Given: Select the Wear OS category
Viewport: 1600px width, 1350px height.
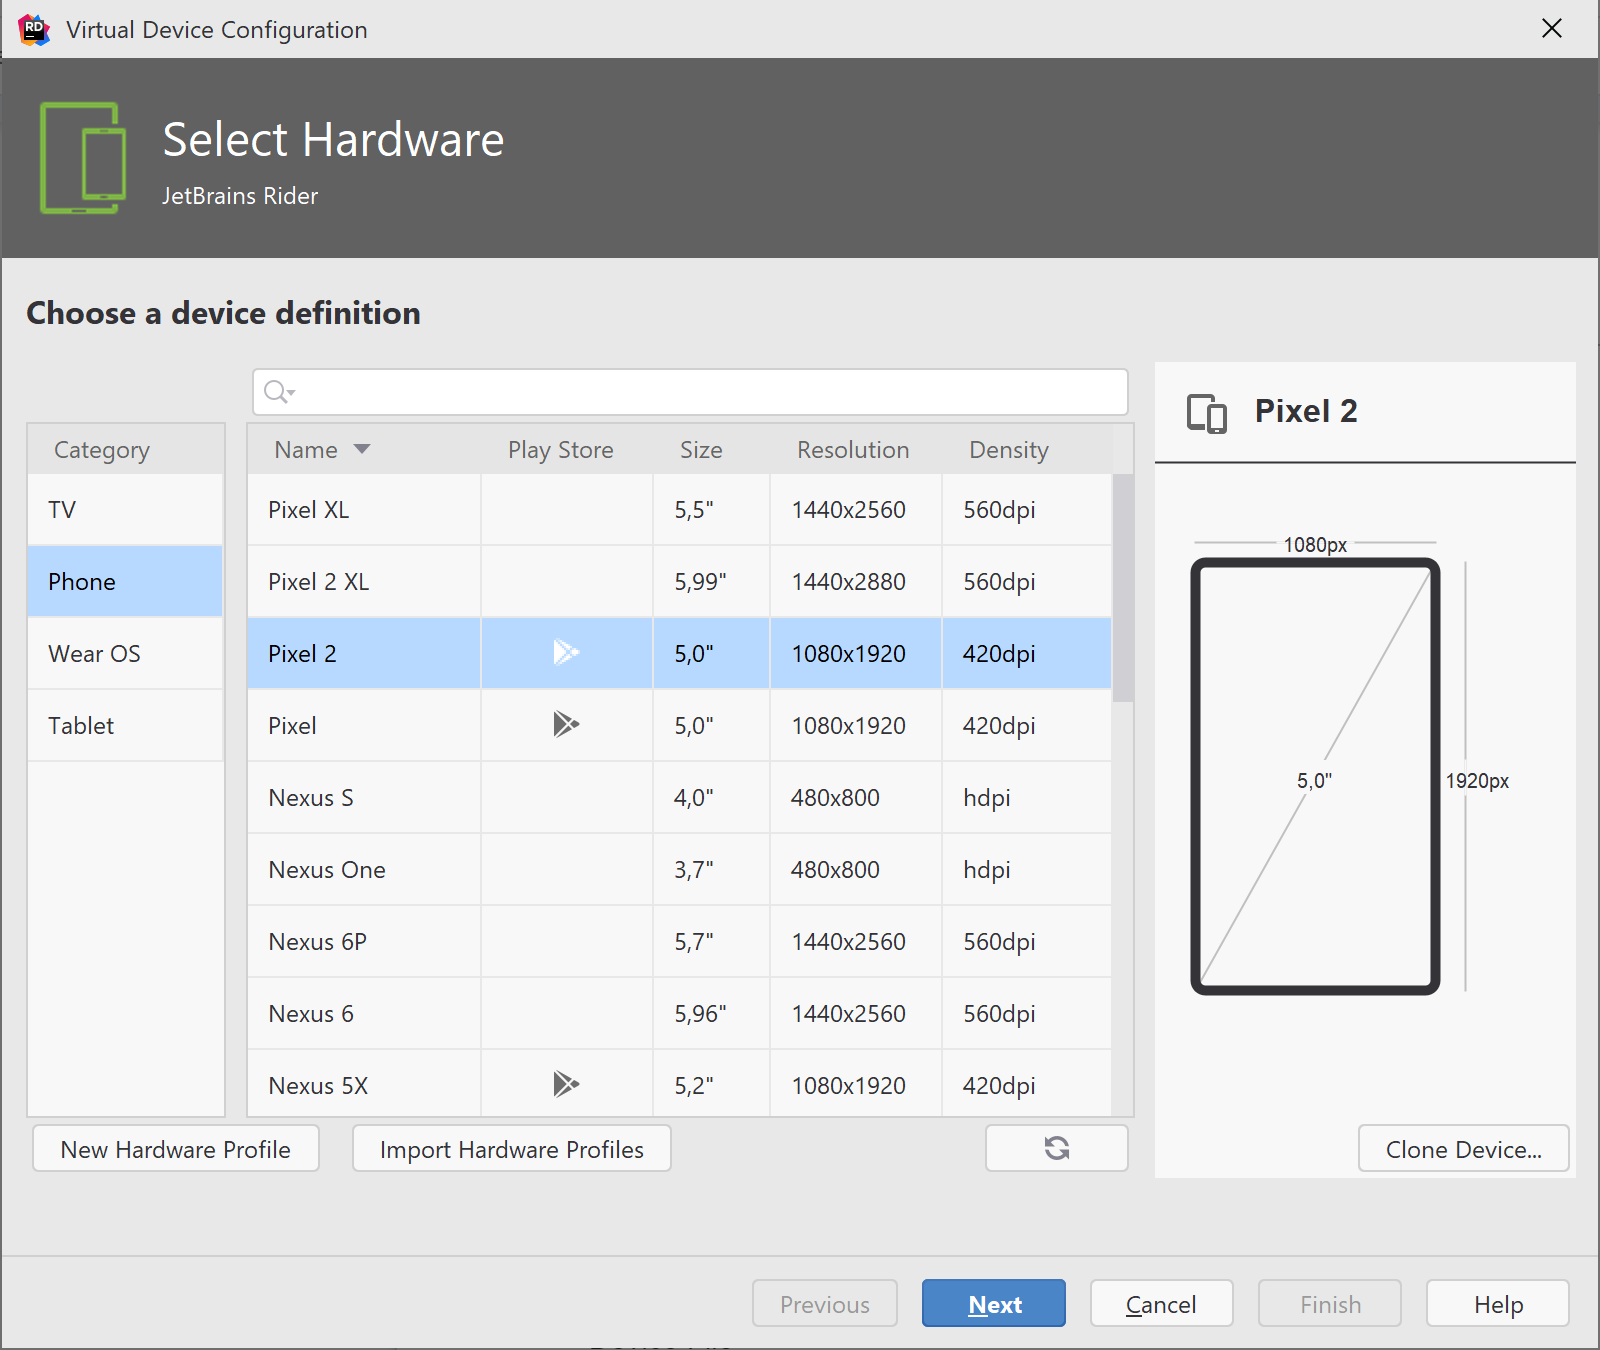Looking at the screenshot, I should point(125,654).
